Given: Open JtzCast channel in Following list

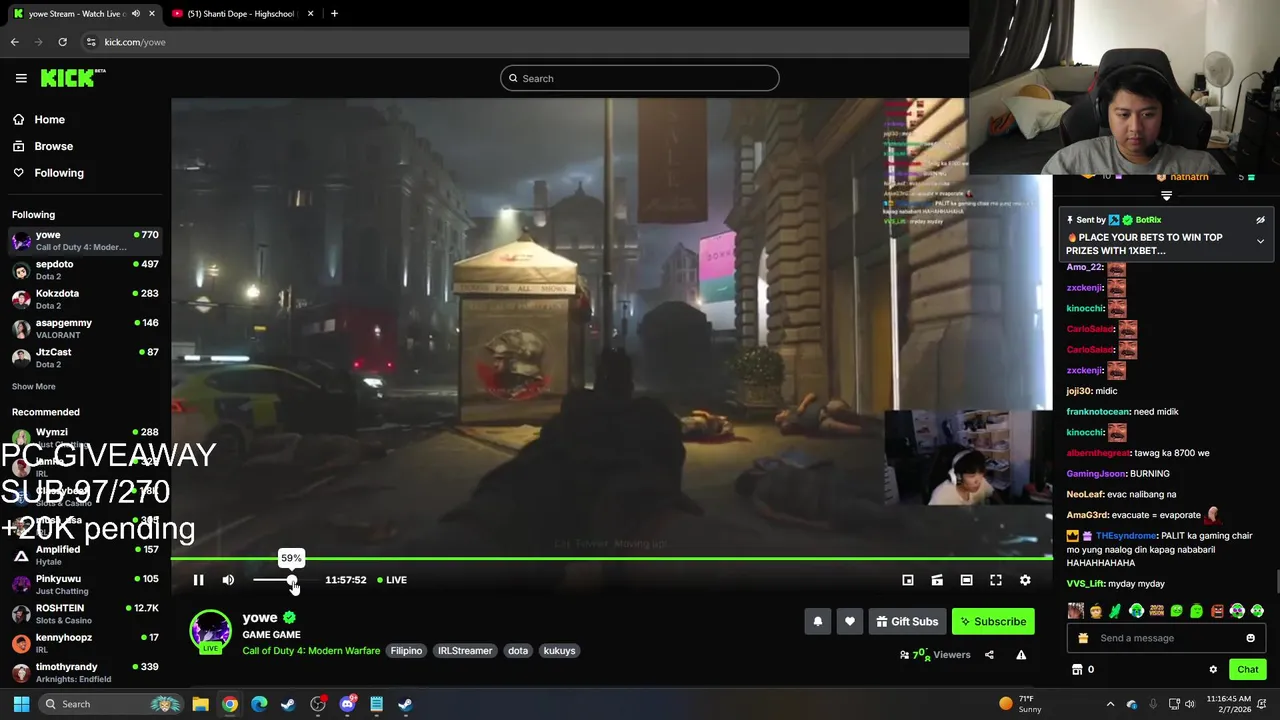Looking at the screenshot, I should pos(85,357).
